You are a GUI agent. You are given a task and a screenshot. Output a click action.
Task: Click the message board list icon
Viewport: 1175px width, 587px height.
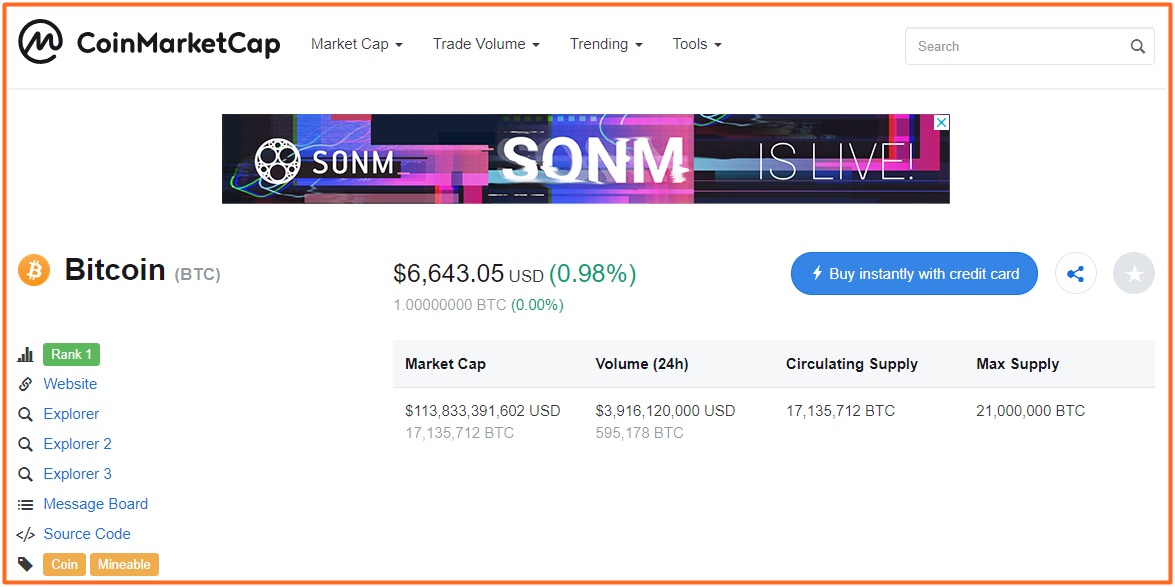click(25, 505)
